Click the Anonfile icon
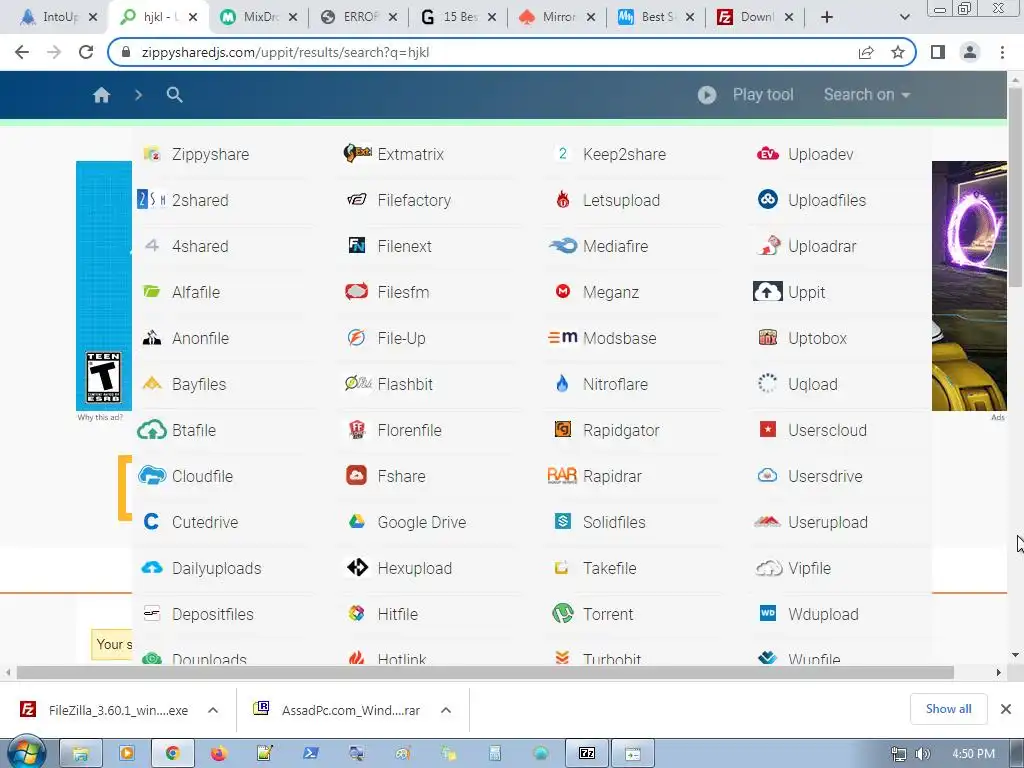This screenshot has height=768, width=1024. pyautogui.click(x=152, y=338)
